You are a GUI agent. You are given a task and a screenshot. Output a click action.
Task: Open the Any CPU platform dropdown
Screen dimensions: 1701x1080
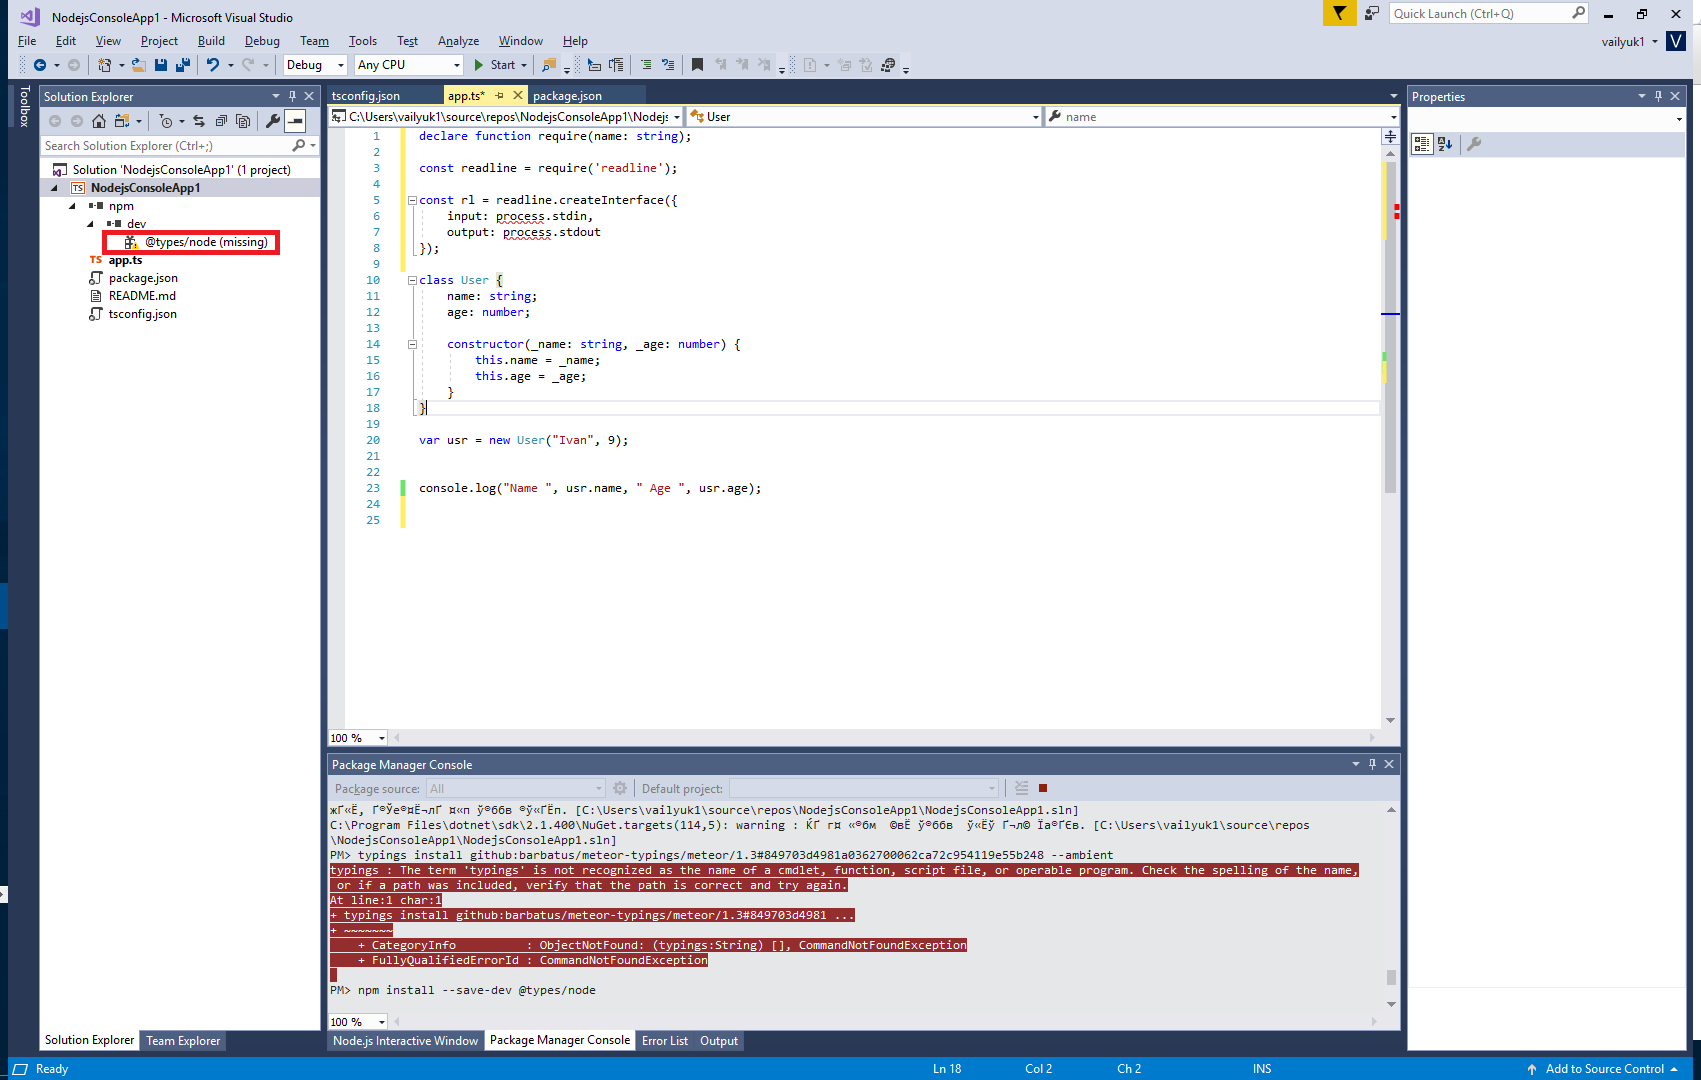pos(409,65)
